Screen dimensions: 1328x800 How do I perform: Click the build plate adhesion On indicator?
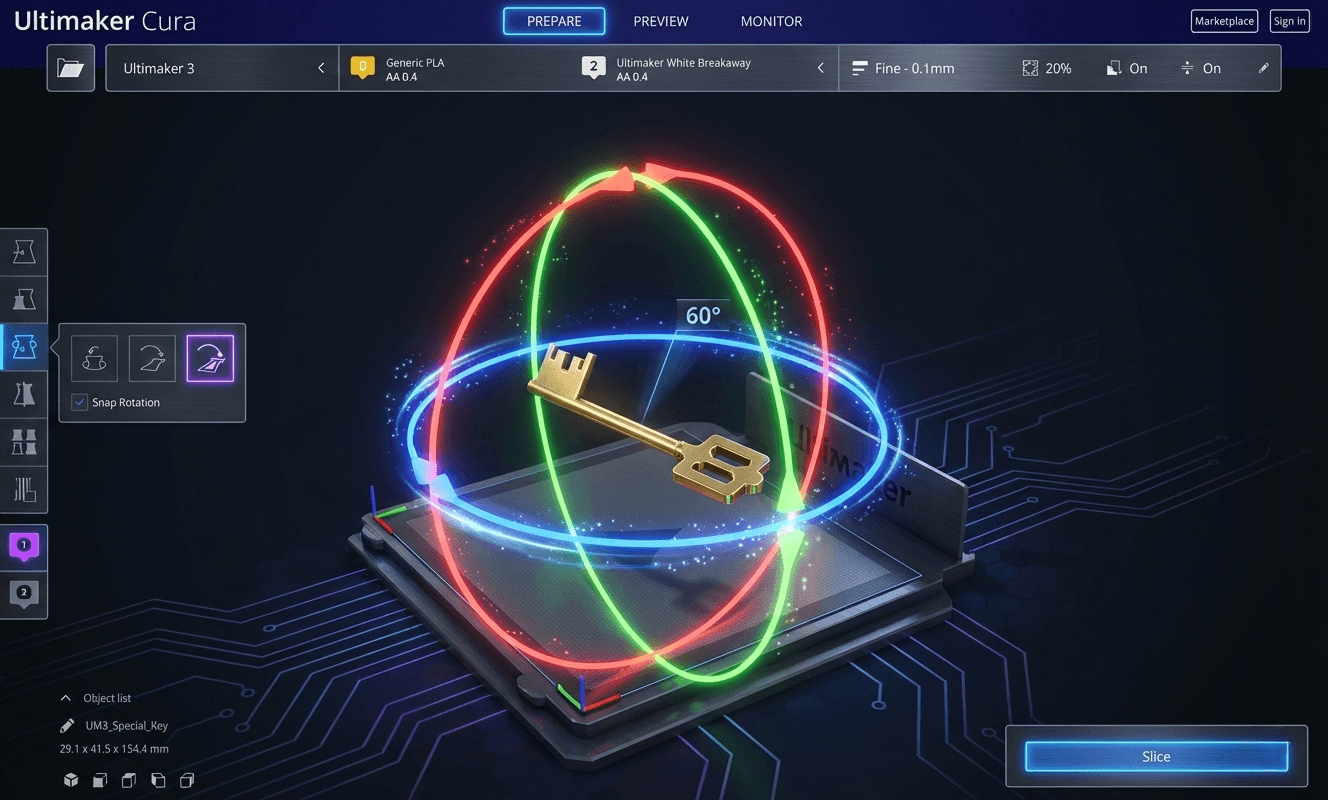pos(1200,68)
